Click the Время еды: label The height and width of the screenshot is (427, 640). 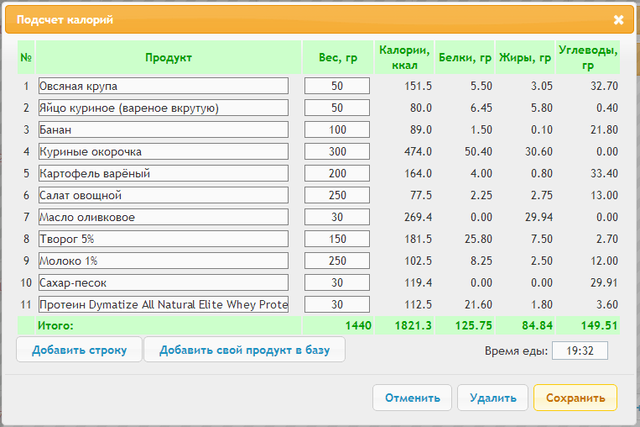tap(516, 351)
